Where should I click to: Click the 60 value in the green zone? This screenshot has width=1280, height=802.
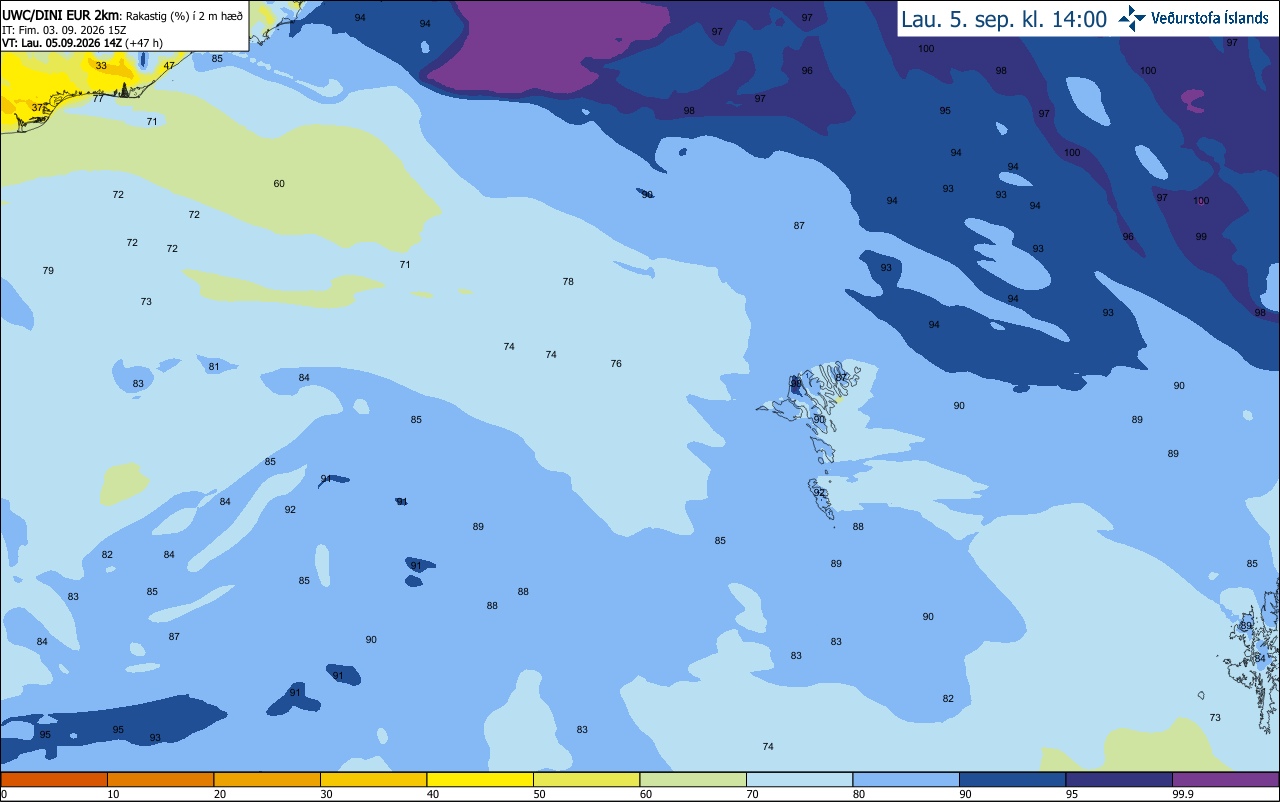coord(279,183)
